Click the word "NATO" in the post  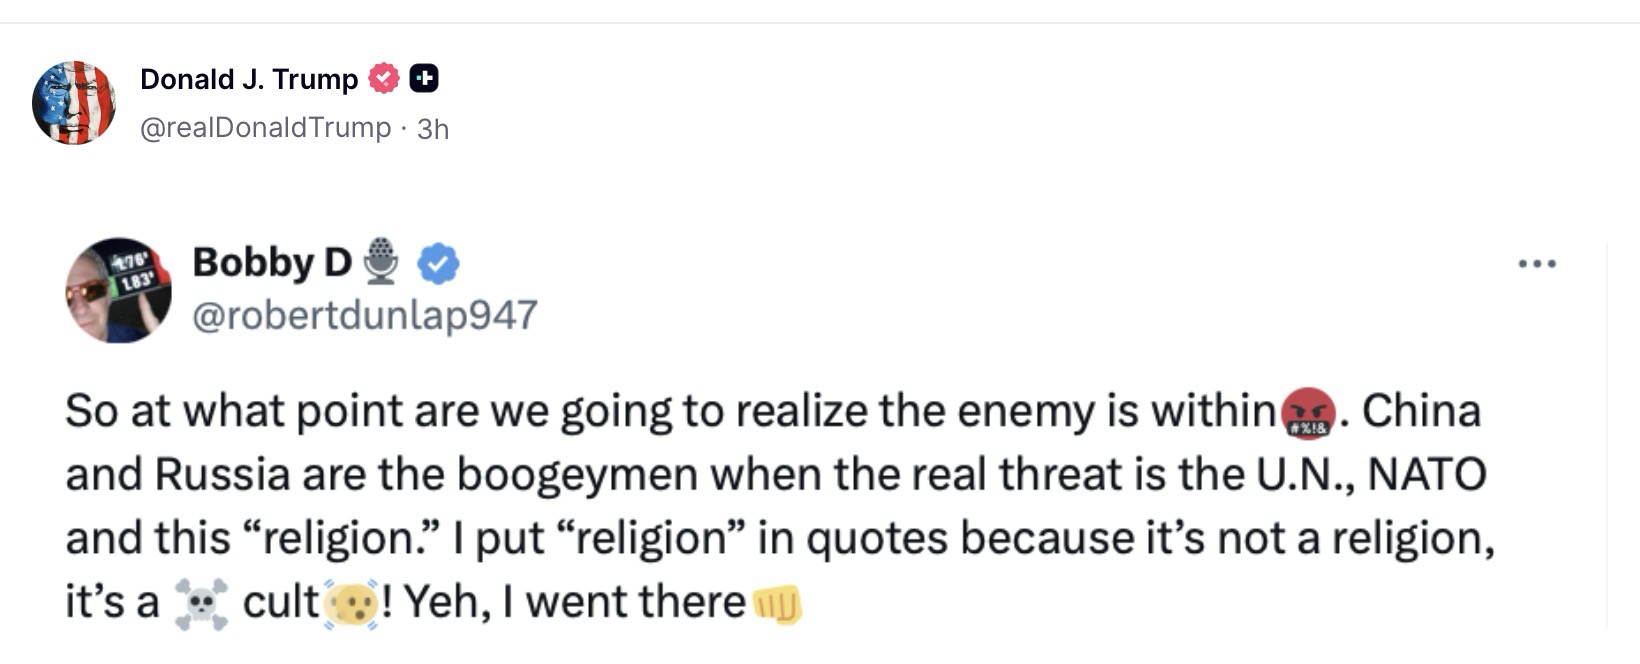(1426, 474)
